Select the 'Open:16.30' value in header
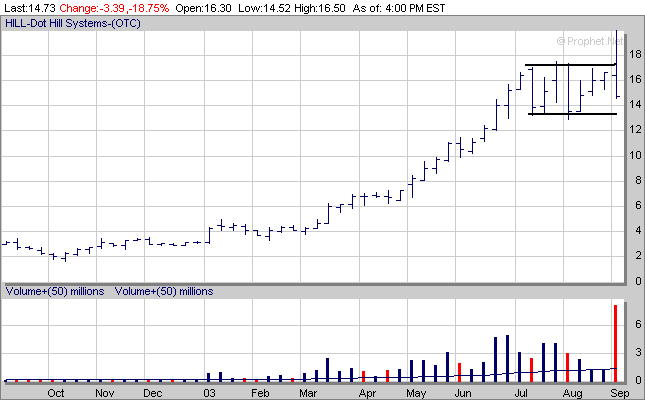The height and width of the screenshot is (400, 645). tap(203, 8)
